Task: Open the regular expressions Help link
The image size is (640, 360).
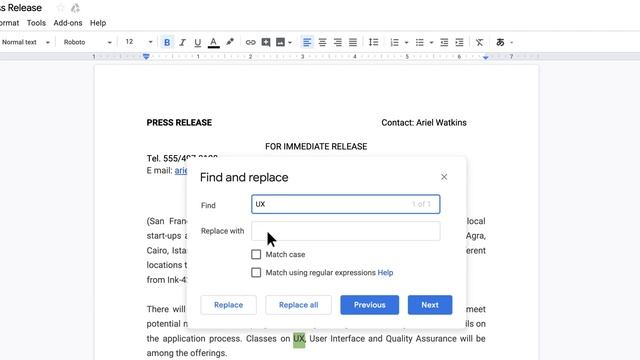Action: pyautogui.click(x=385, y=272)
